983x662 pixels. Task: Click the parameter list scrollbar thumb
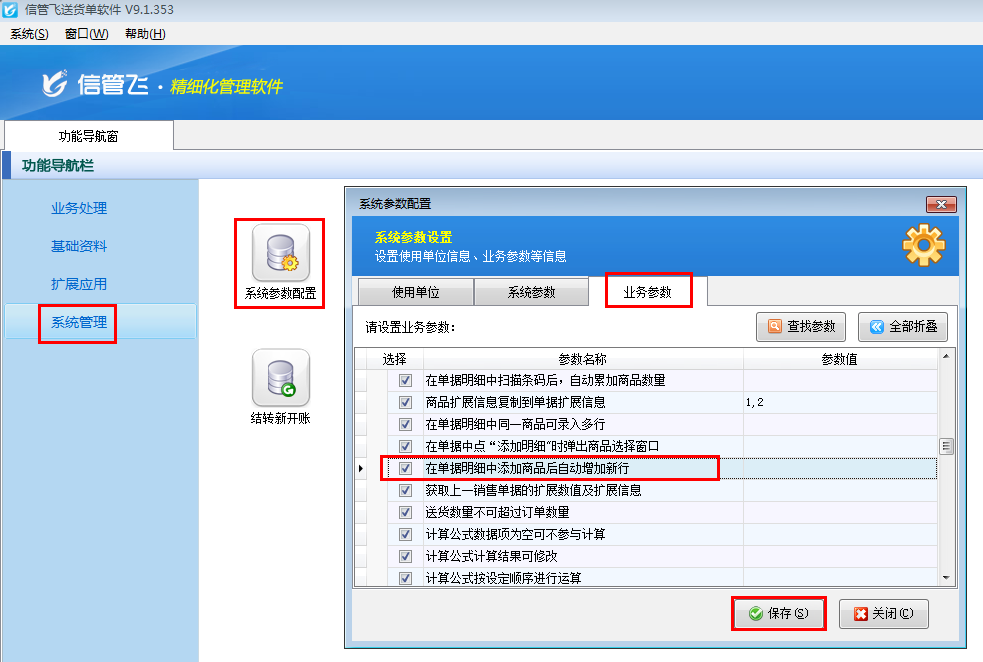(x=946, y=446)
